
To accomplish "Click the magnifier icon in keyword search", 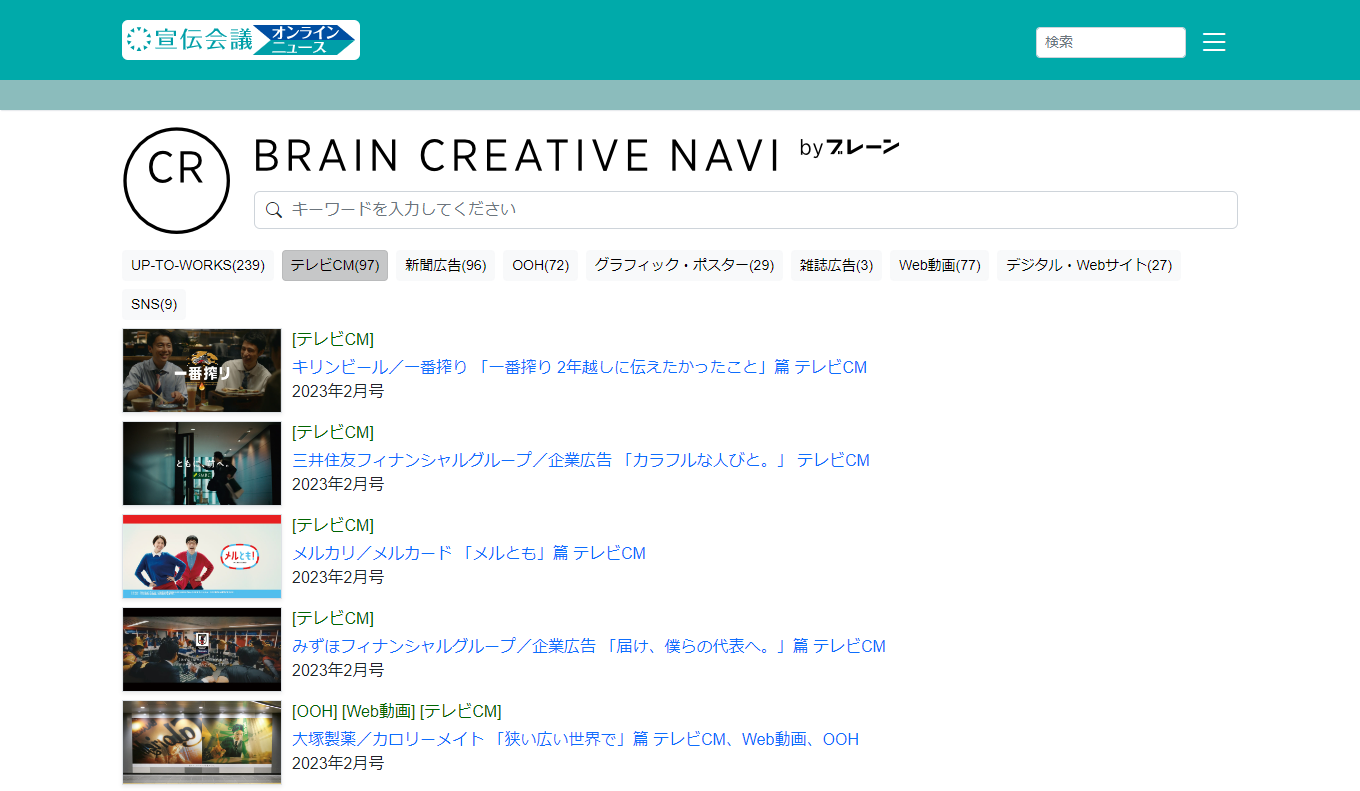I will pyautogui.click(x=274, y=210).
